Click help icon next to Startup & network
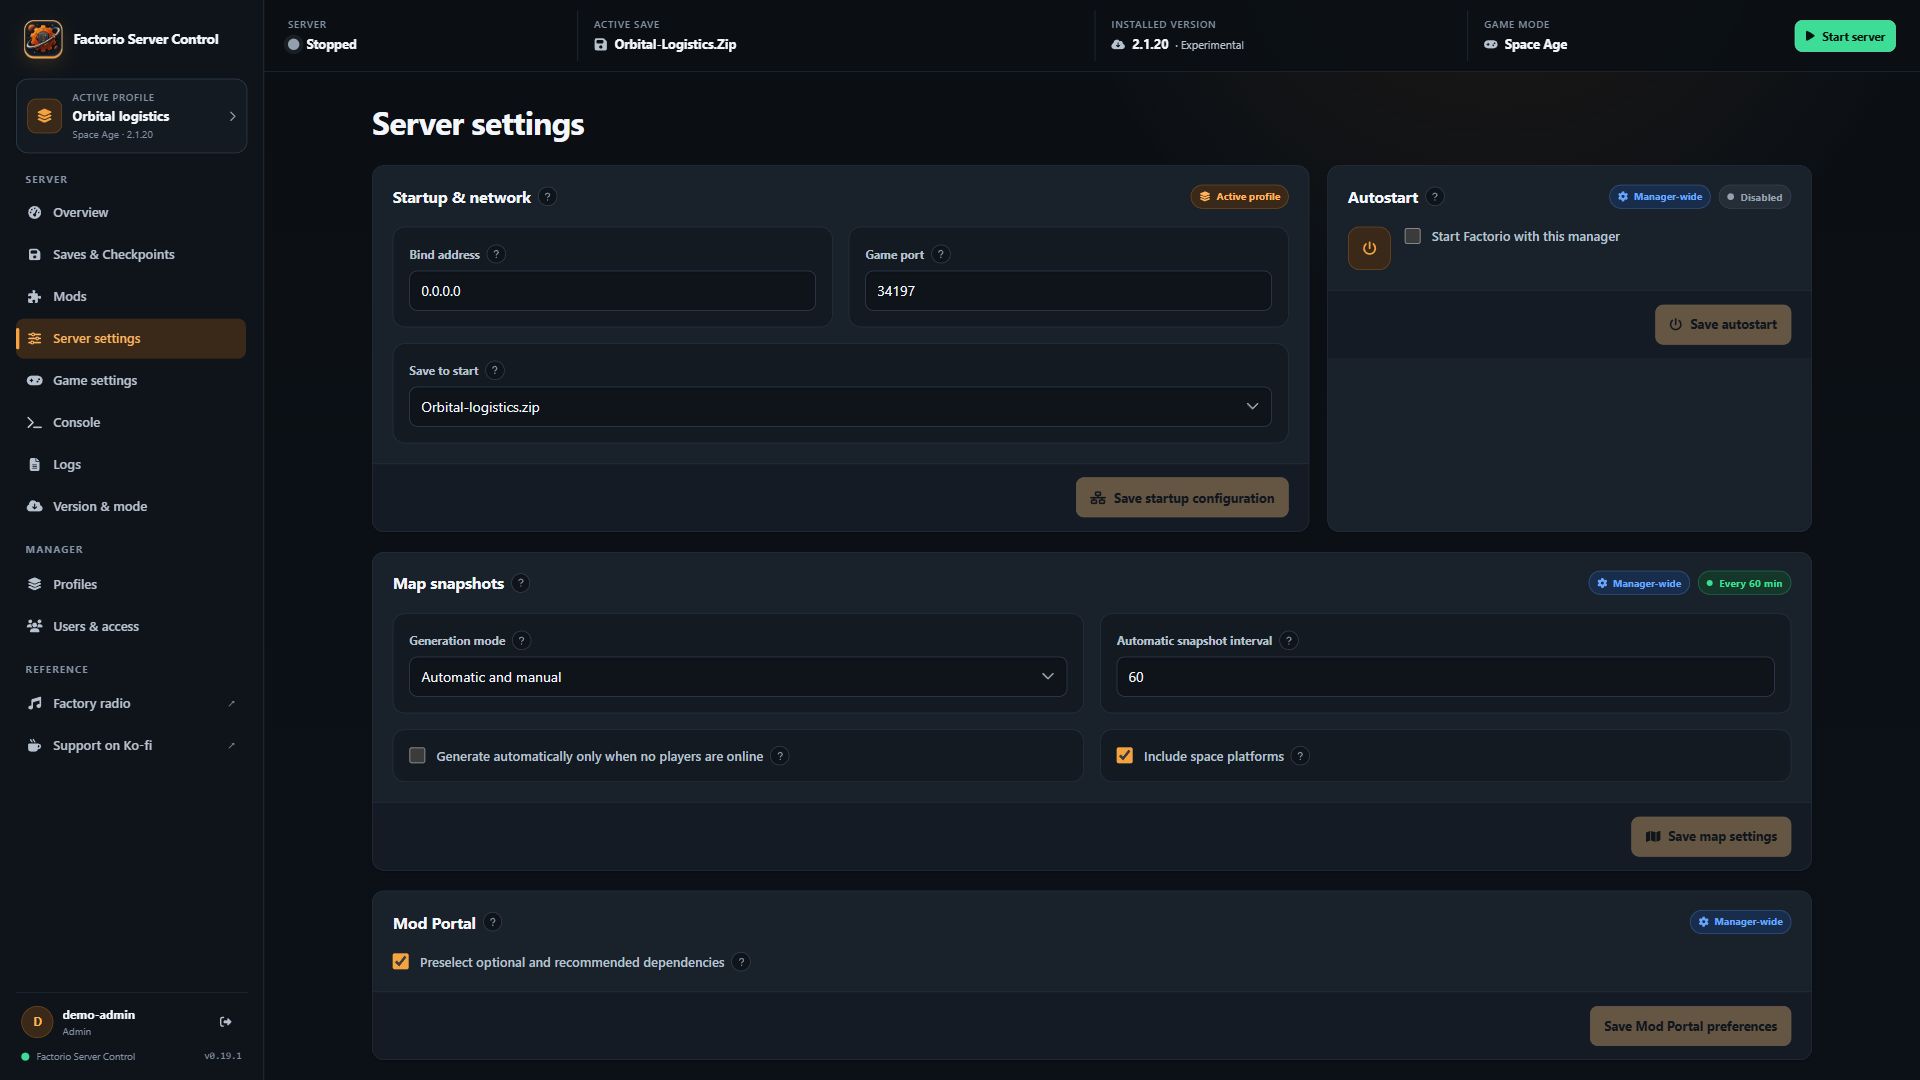 [547, 197]
